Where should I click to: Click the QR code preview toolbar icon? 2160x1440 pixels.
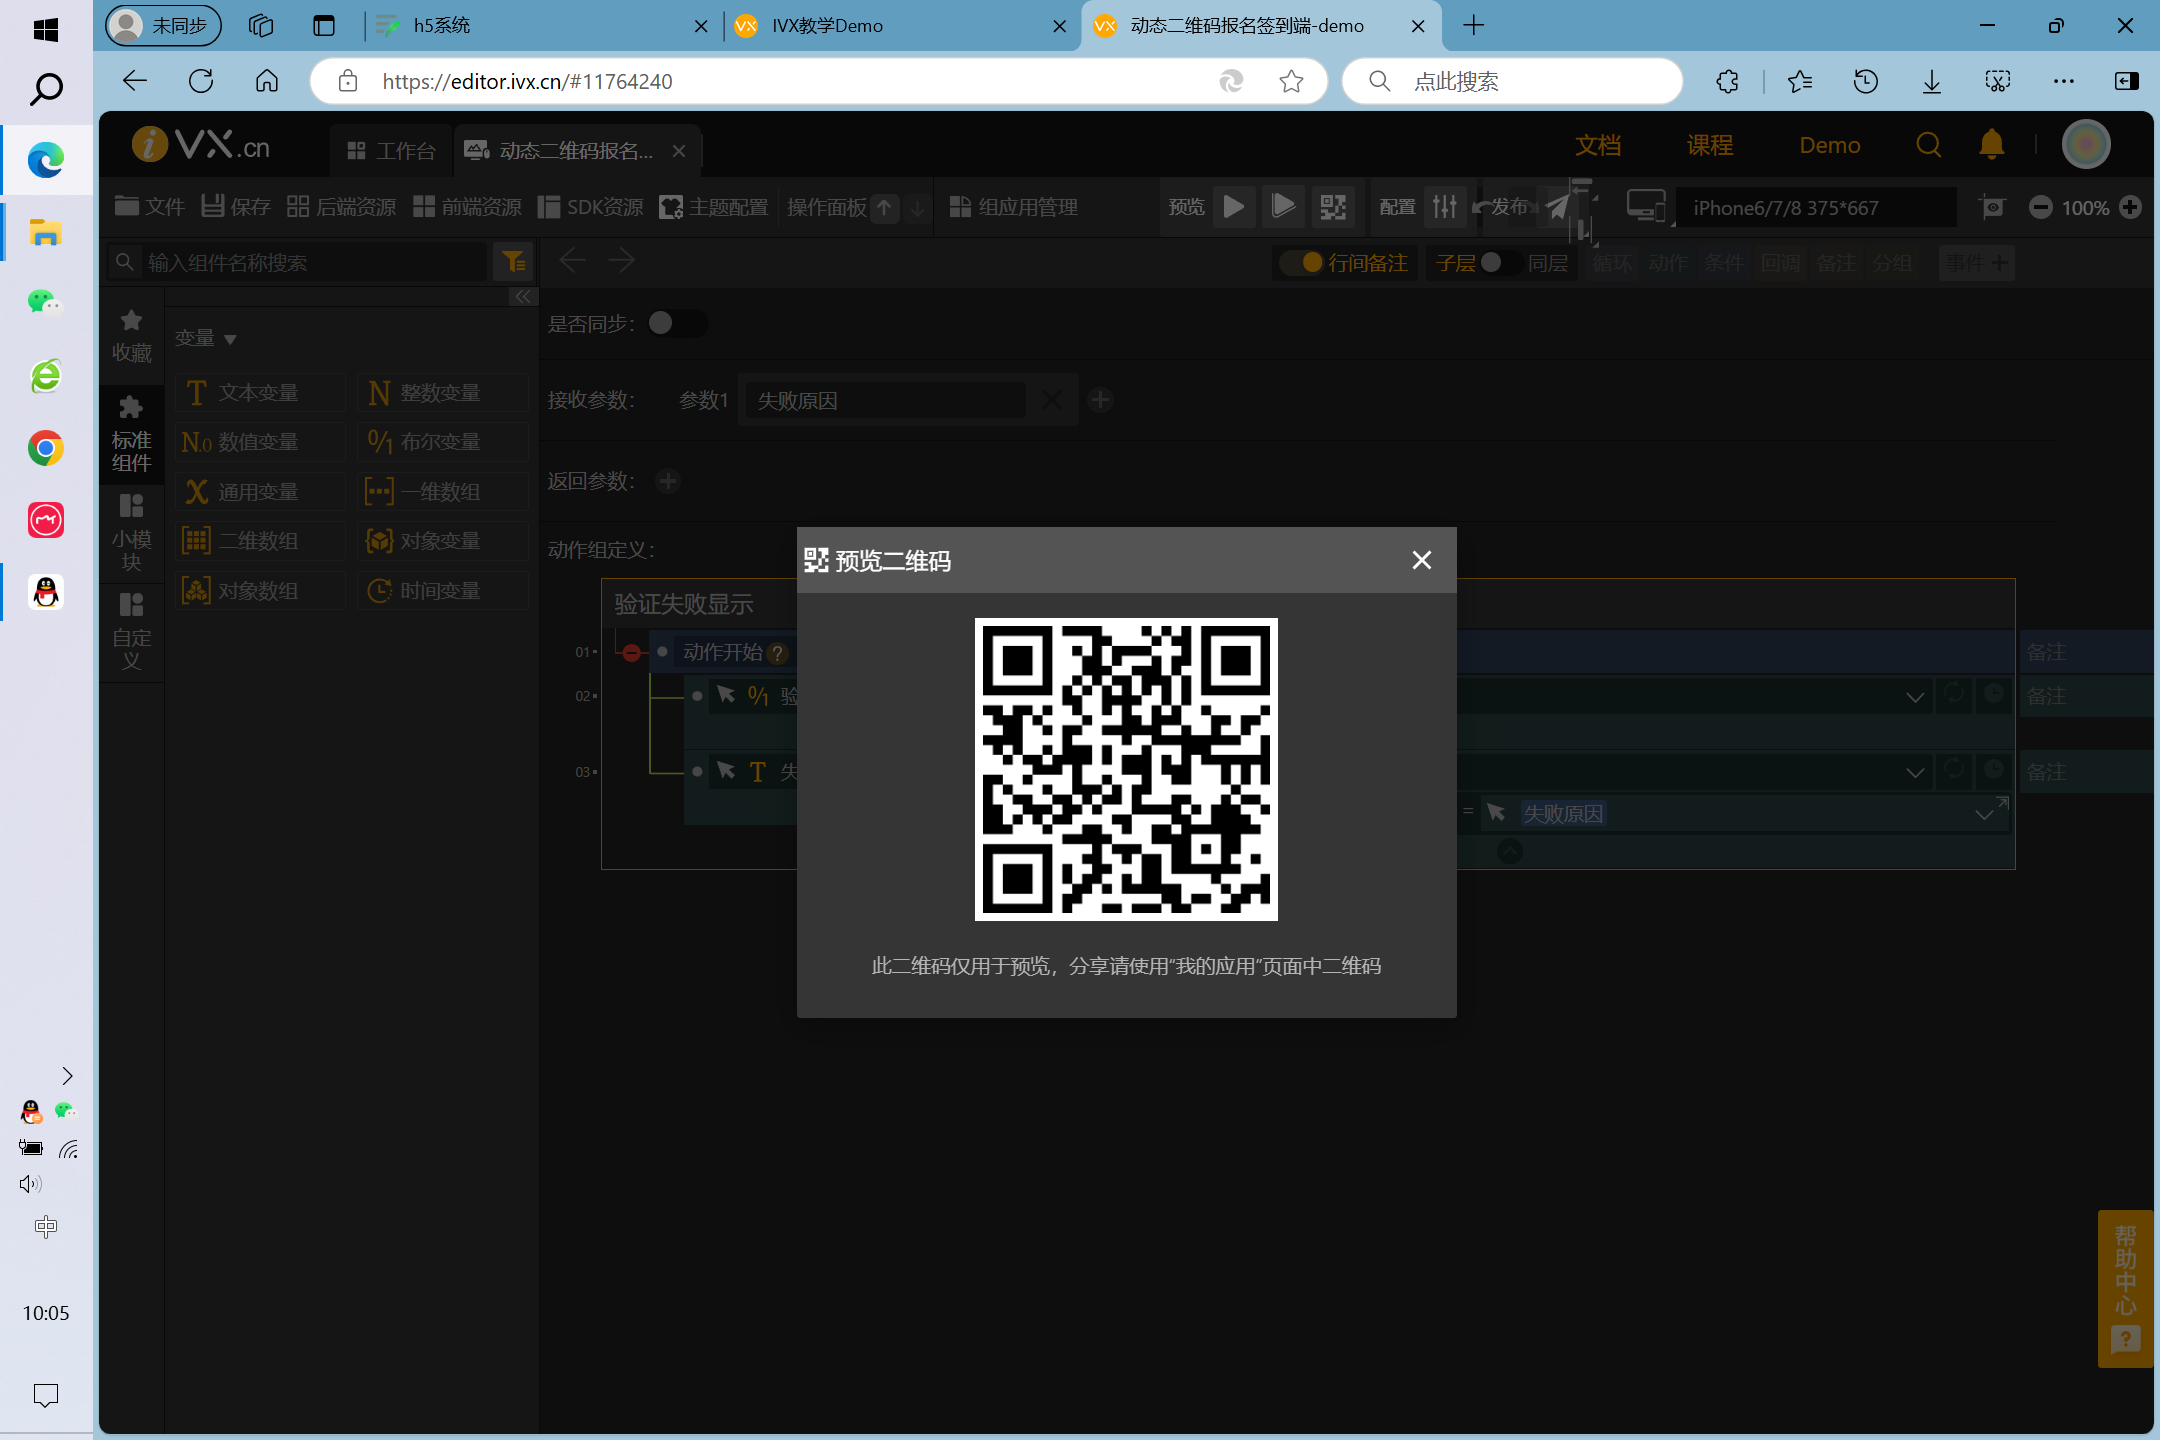pos(1333,207)
